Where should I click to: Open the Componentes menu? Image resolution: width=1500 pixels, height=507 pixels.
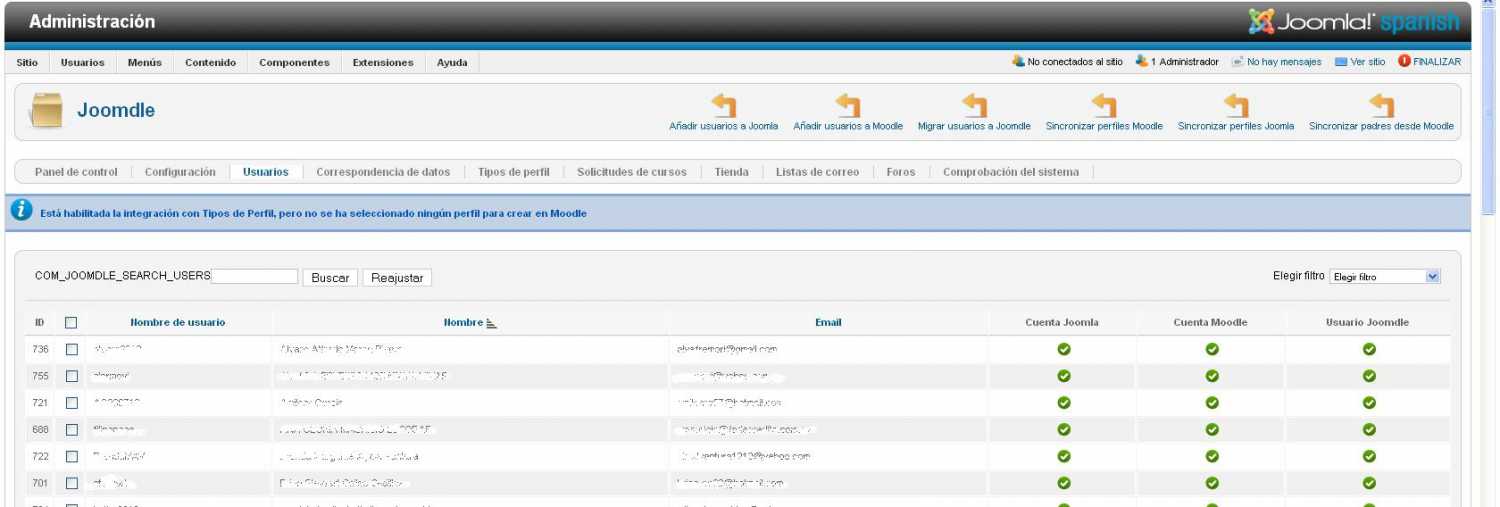294,62
